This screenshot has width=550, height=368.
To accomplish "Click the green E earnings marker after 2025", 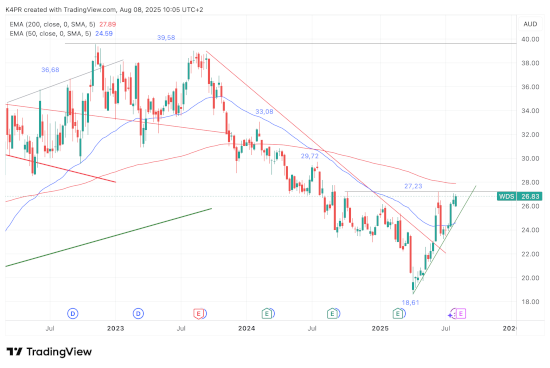I will (398, 313).
